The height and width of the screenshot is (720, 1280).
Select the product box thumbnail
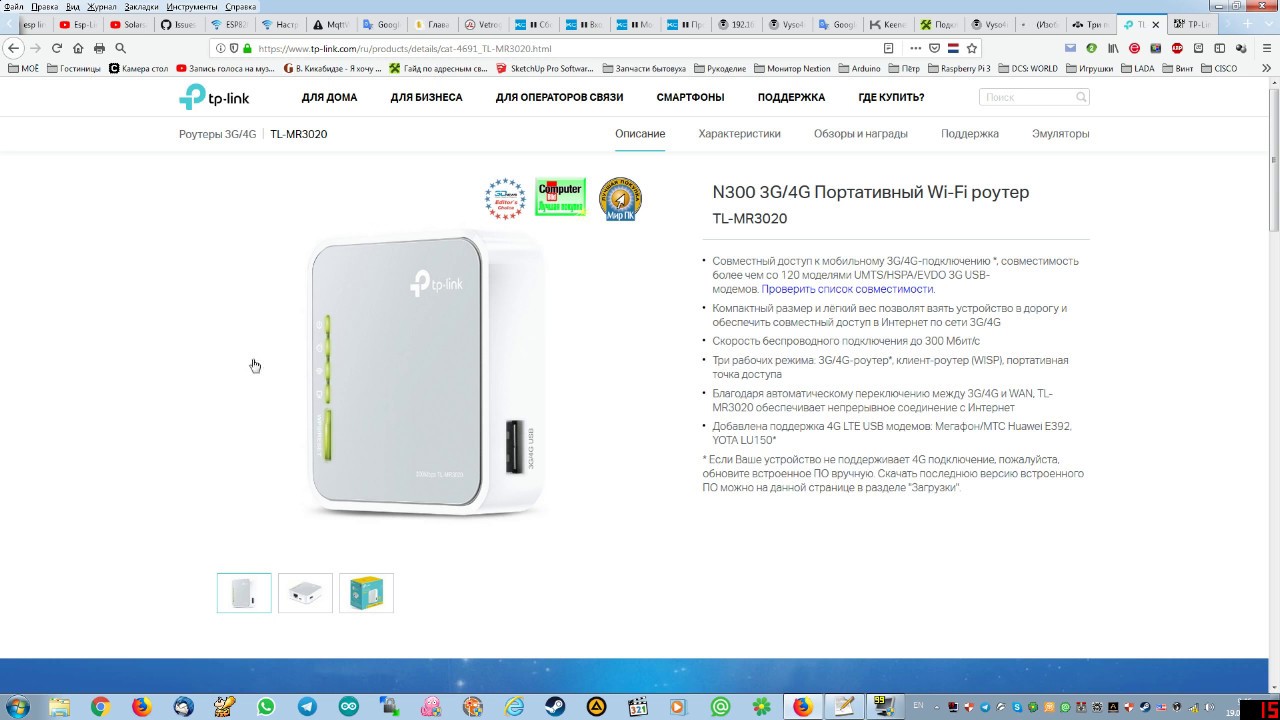pos(366,593)
